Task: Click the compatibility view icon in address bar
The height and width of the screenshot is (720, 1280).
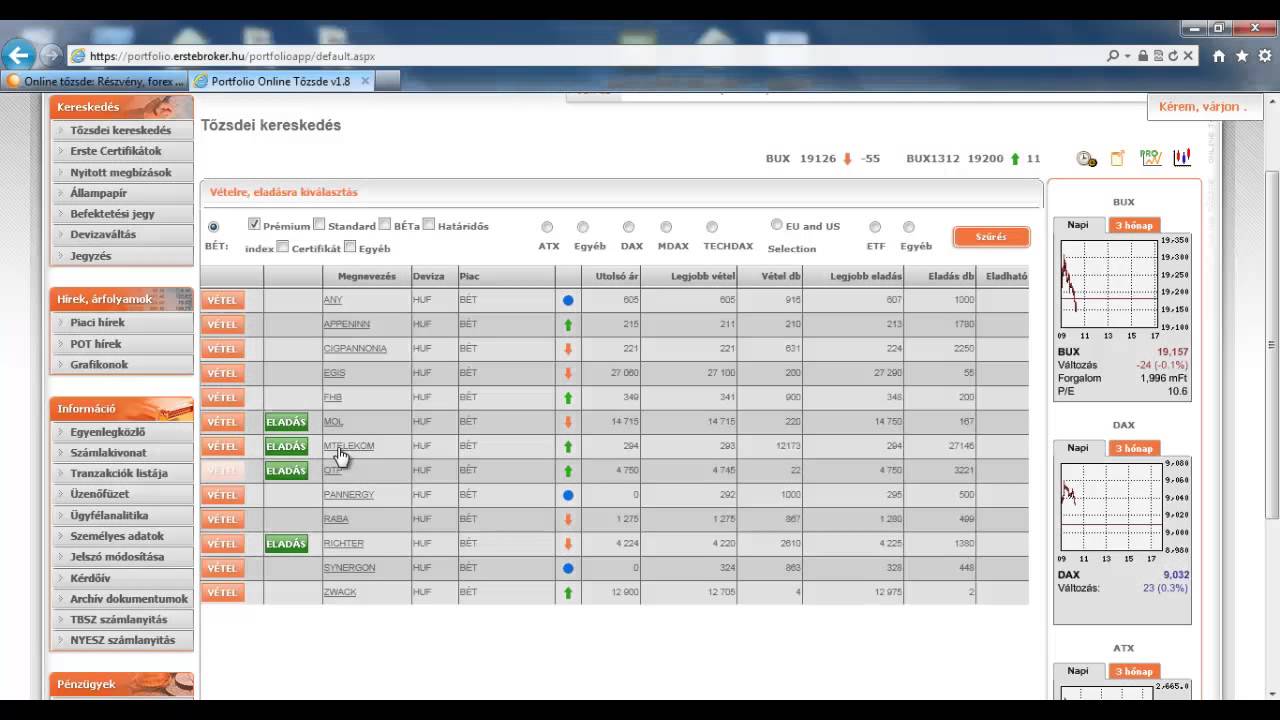Action: pyautogui.click(x=1158, y=56)
